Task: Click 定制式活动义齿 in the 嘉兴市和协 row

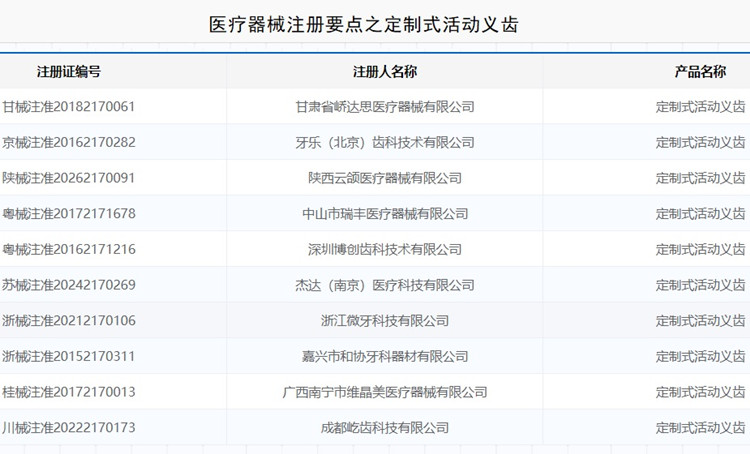Action: click(x=700, y=356)
